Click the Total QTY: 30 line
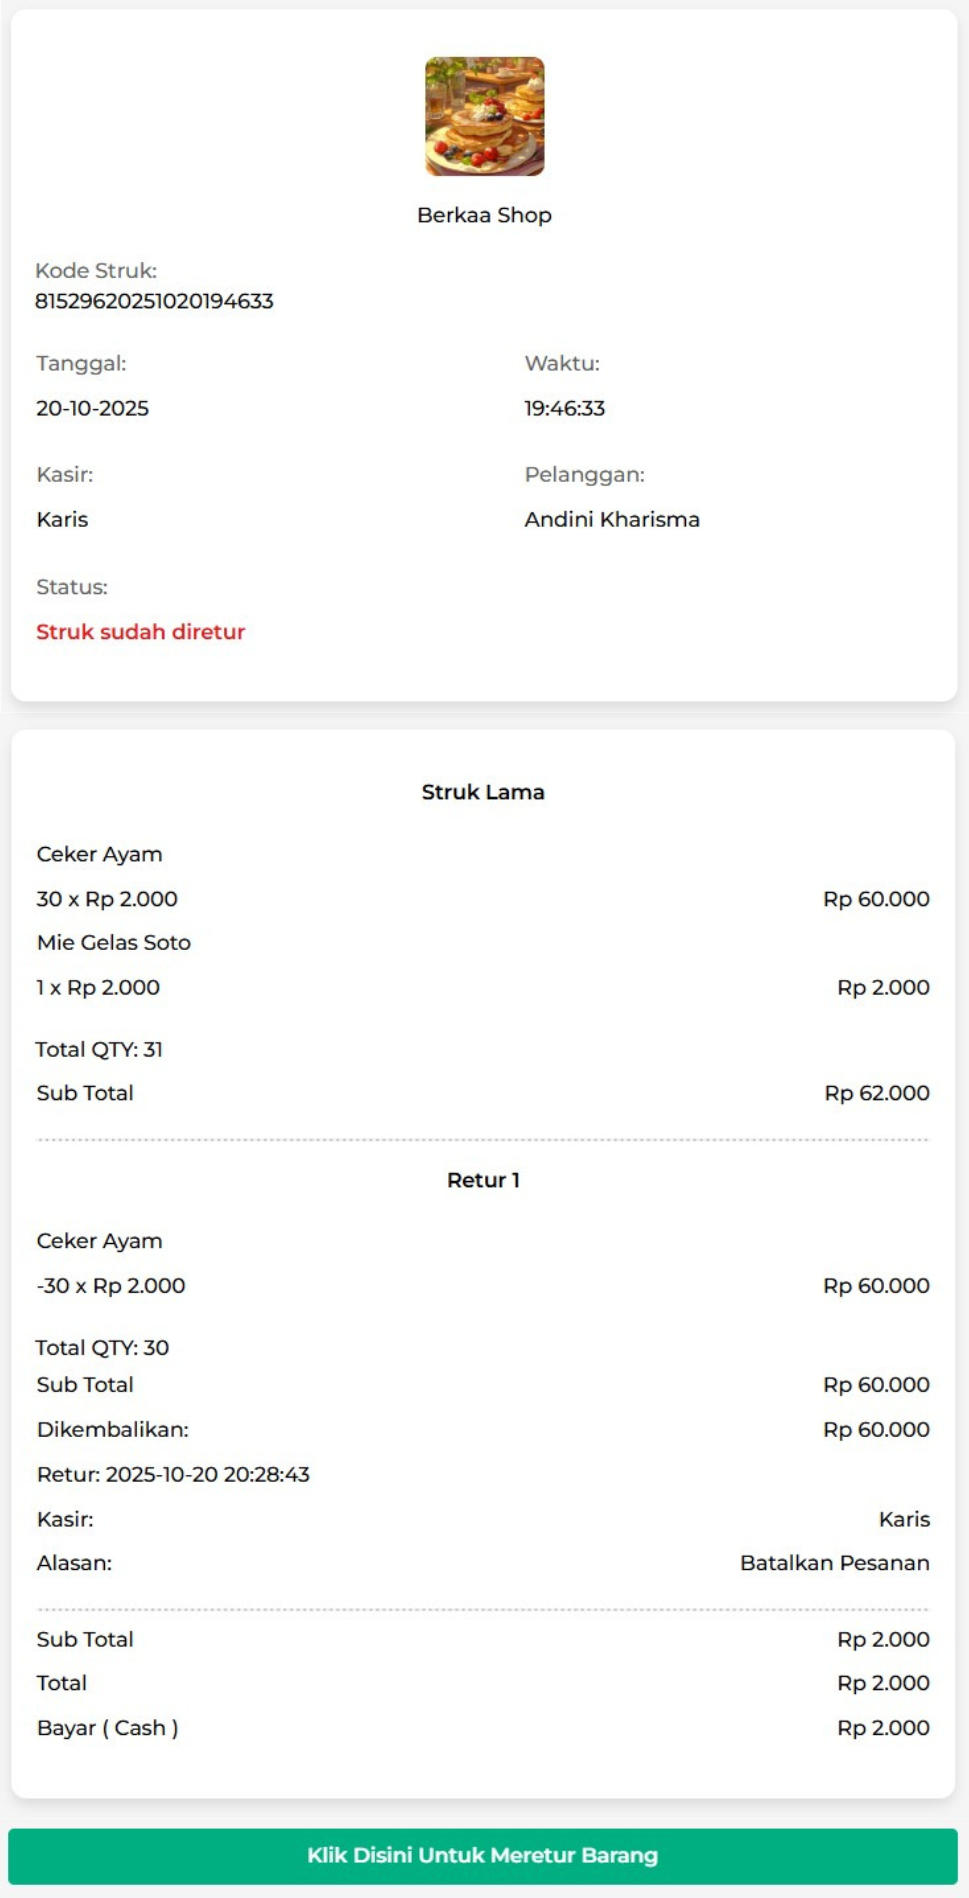The image size is (969, 1898). (x=102, y=1347)
